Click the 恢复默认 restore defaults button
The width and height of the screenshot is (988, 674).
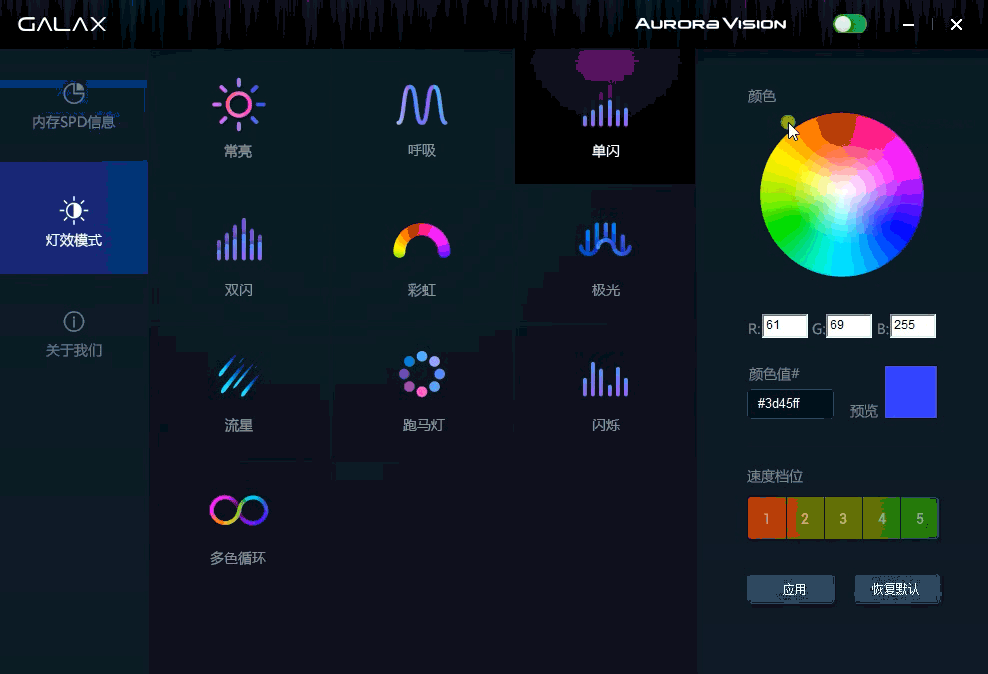click(x=897, y=589)
